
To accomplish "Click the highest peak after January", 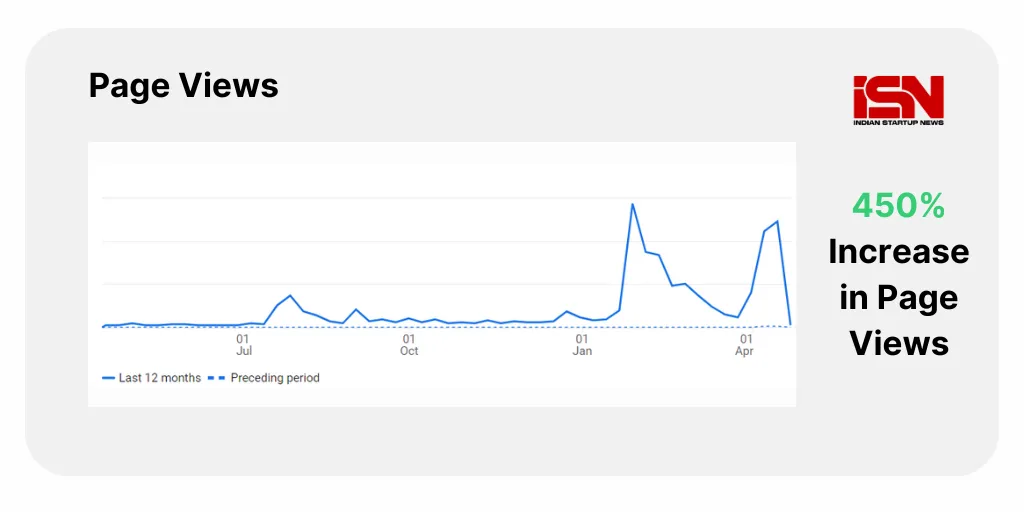I will (x=632, y=204).
